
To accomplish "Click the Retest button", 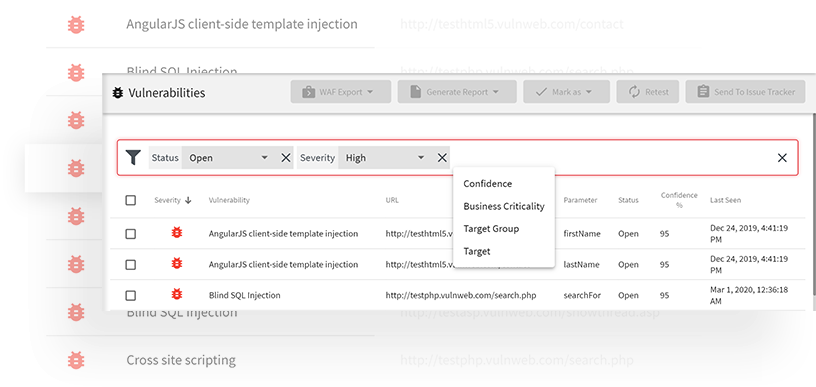I will pyautogui.click(x=648, y=92).
